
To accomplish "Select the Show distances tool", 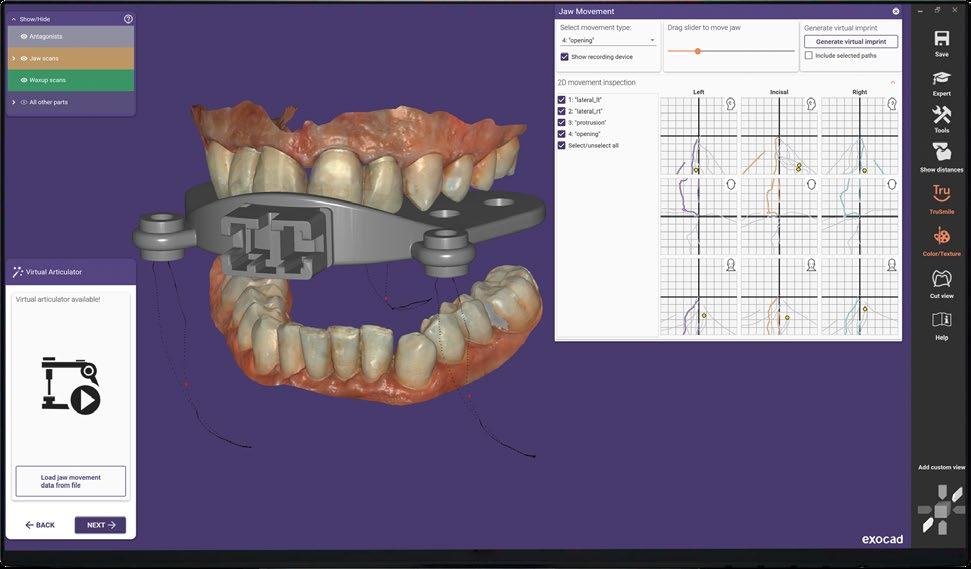I will tap(941, 152).
